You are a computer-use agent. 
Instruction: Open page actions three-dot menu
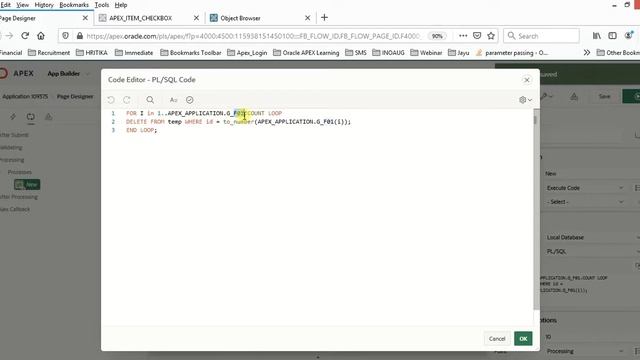coord(463,36)
